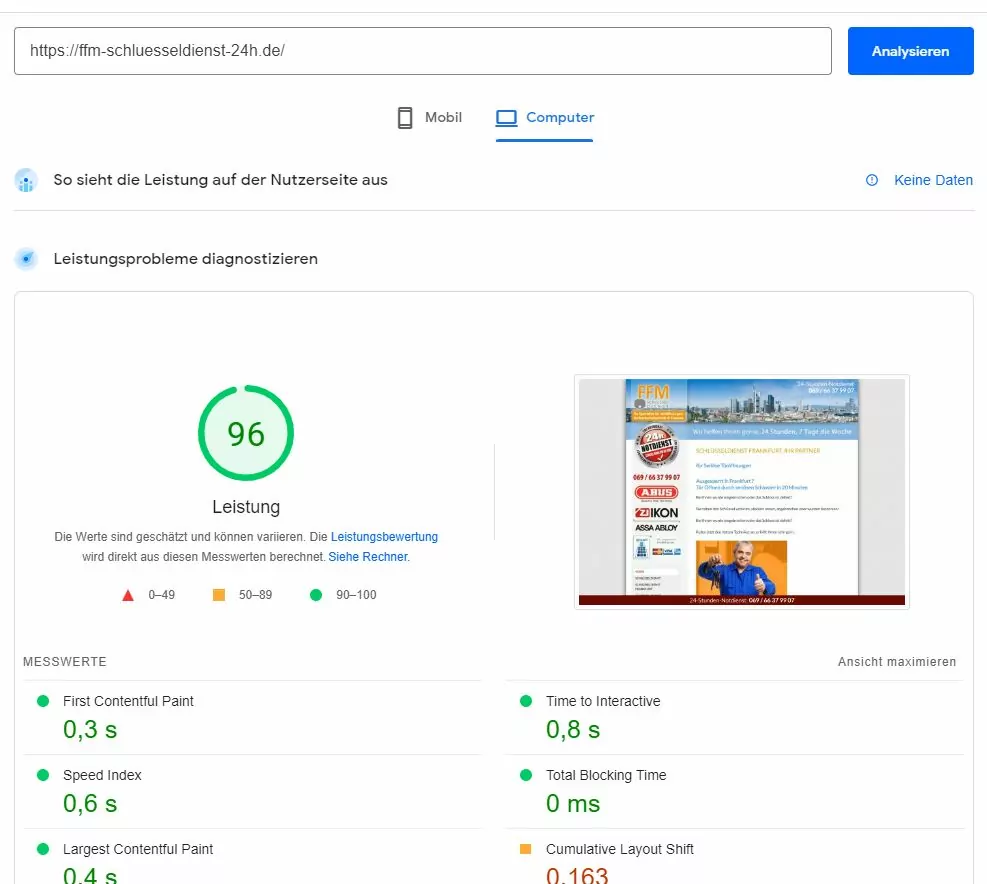Select the Computer tab
The height and width of the screenshot is (884, 987).
point(545,118)
